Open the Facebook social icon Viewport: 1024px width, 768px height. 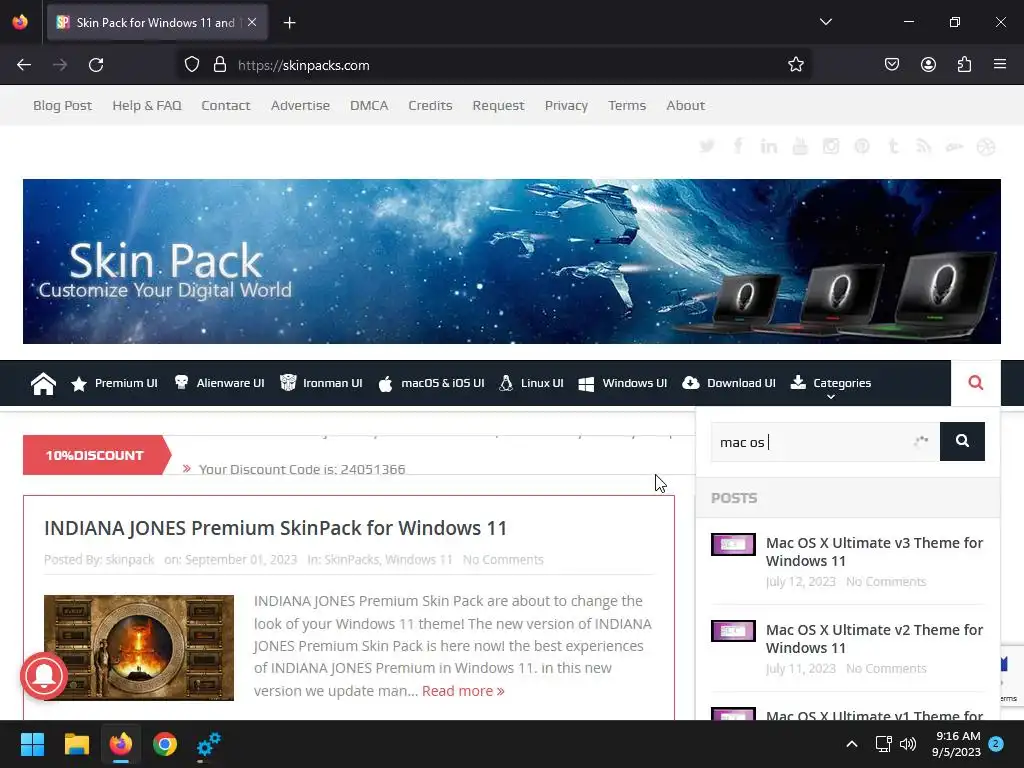click(x=738, y=146)
